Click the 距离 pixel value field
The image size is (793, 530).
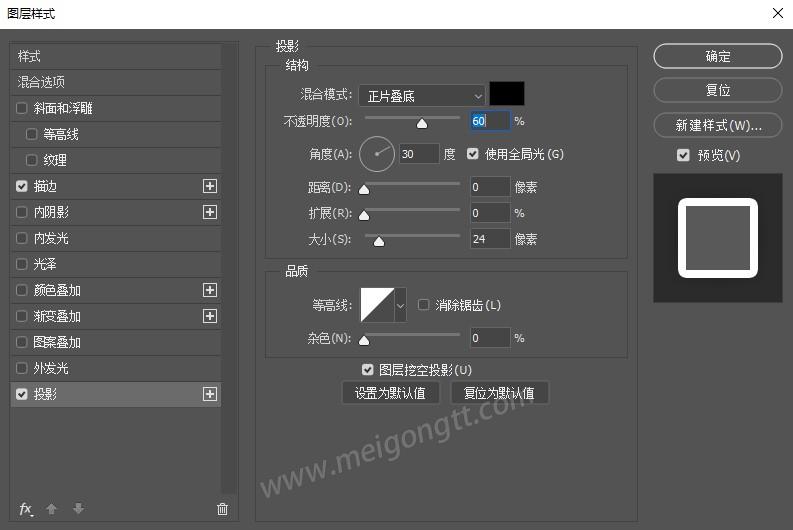[490, 187]
